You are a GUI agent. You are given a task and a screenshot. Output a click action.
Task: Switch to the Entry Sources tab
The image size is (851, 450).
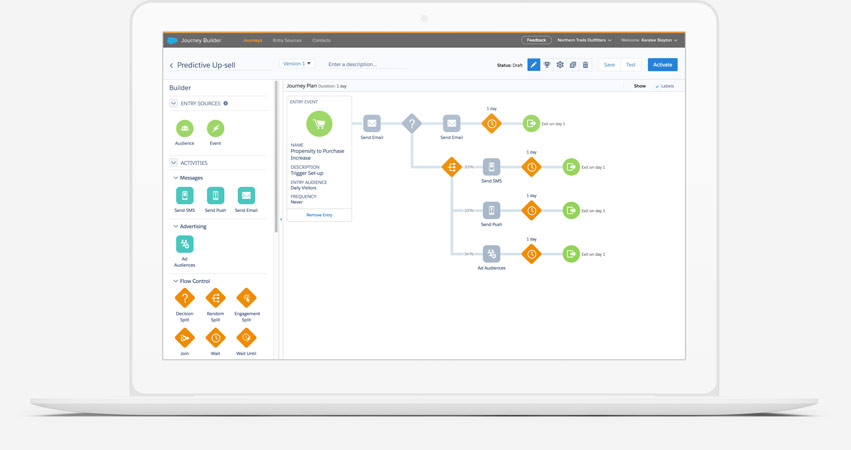tap(287, 40)
